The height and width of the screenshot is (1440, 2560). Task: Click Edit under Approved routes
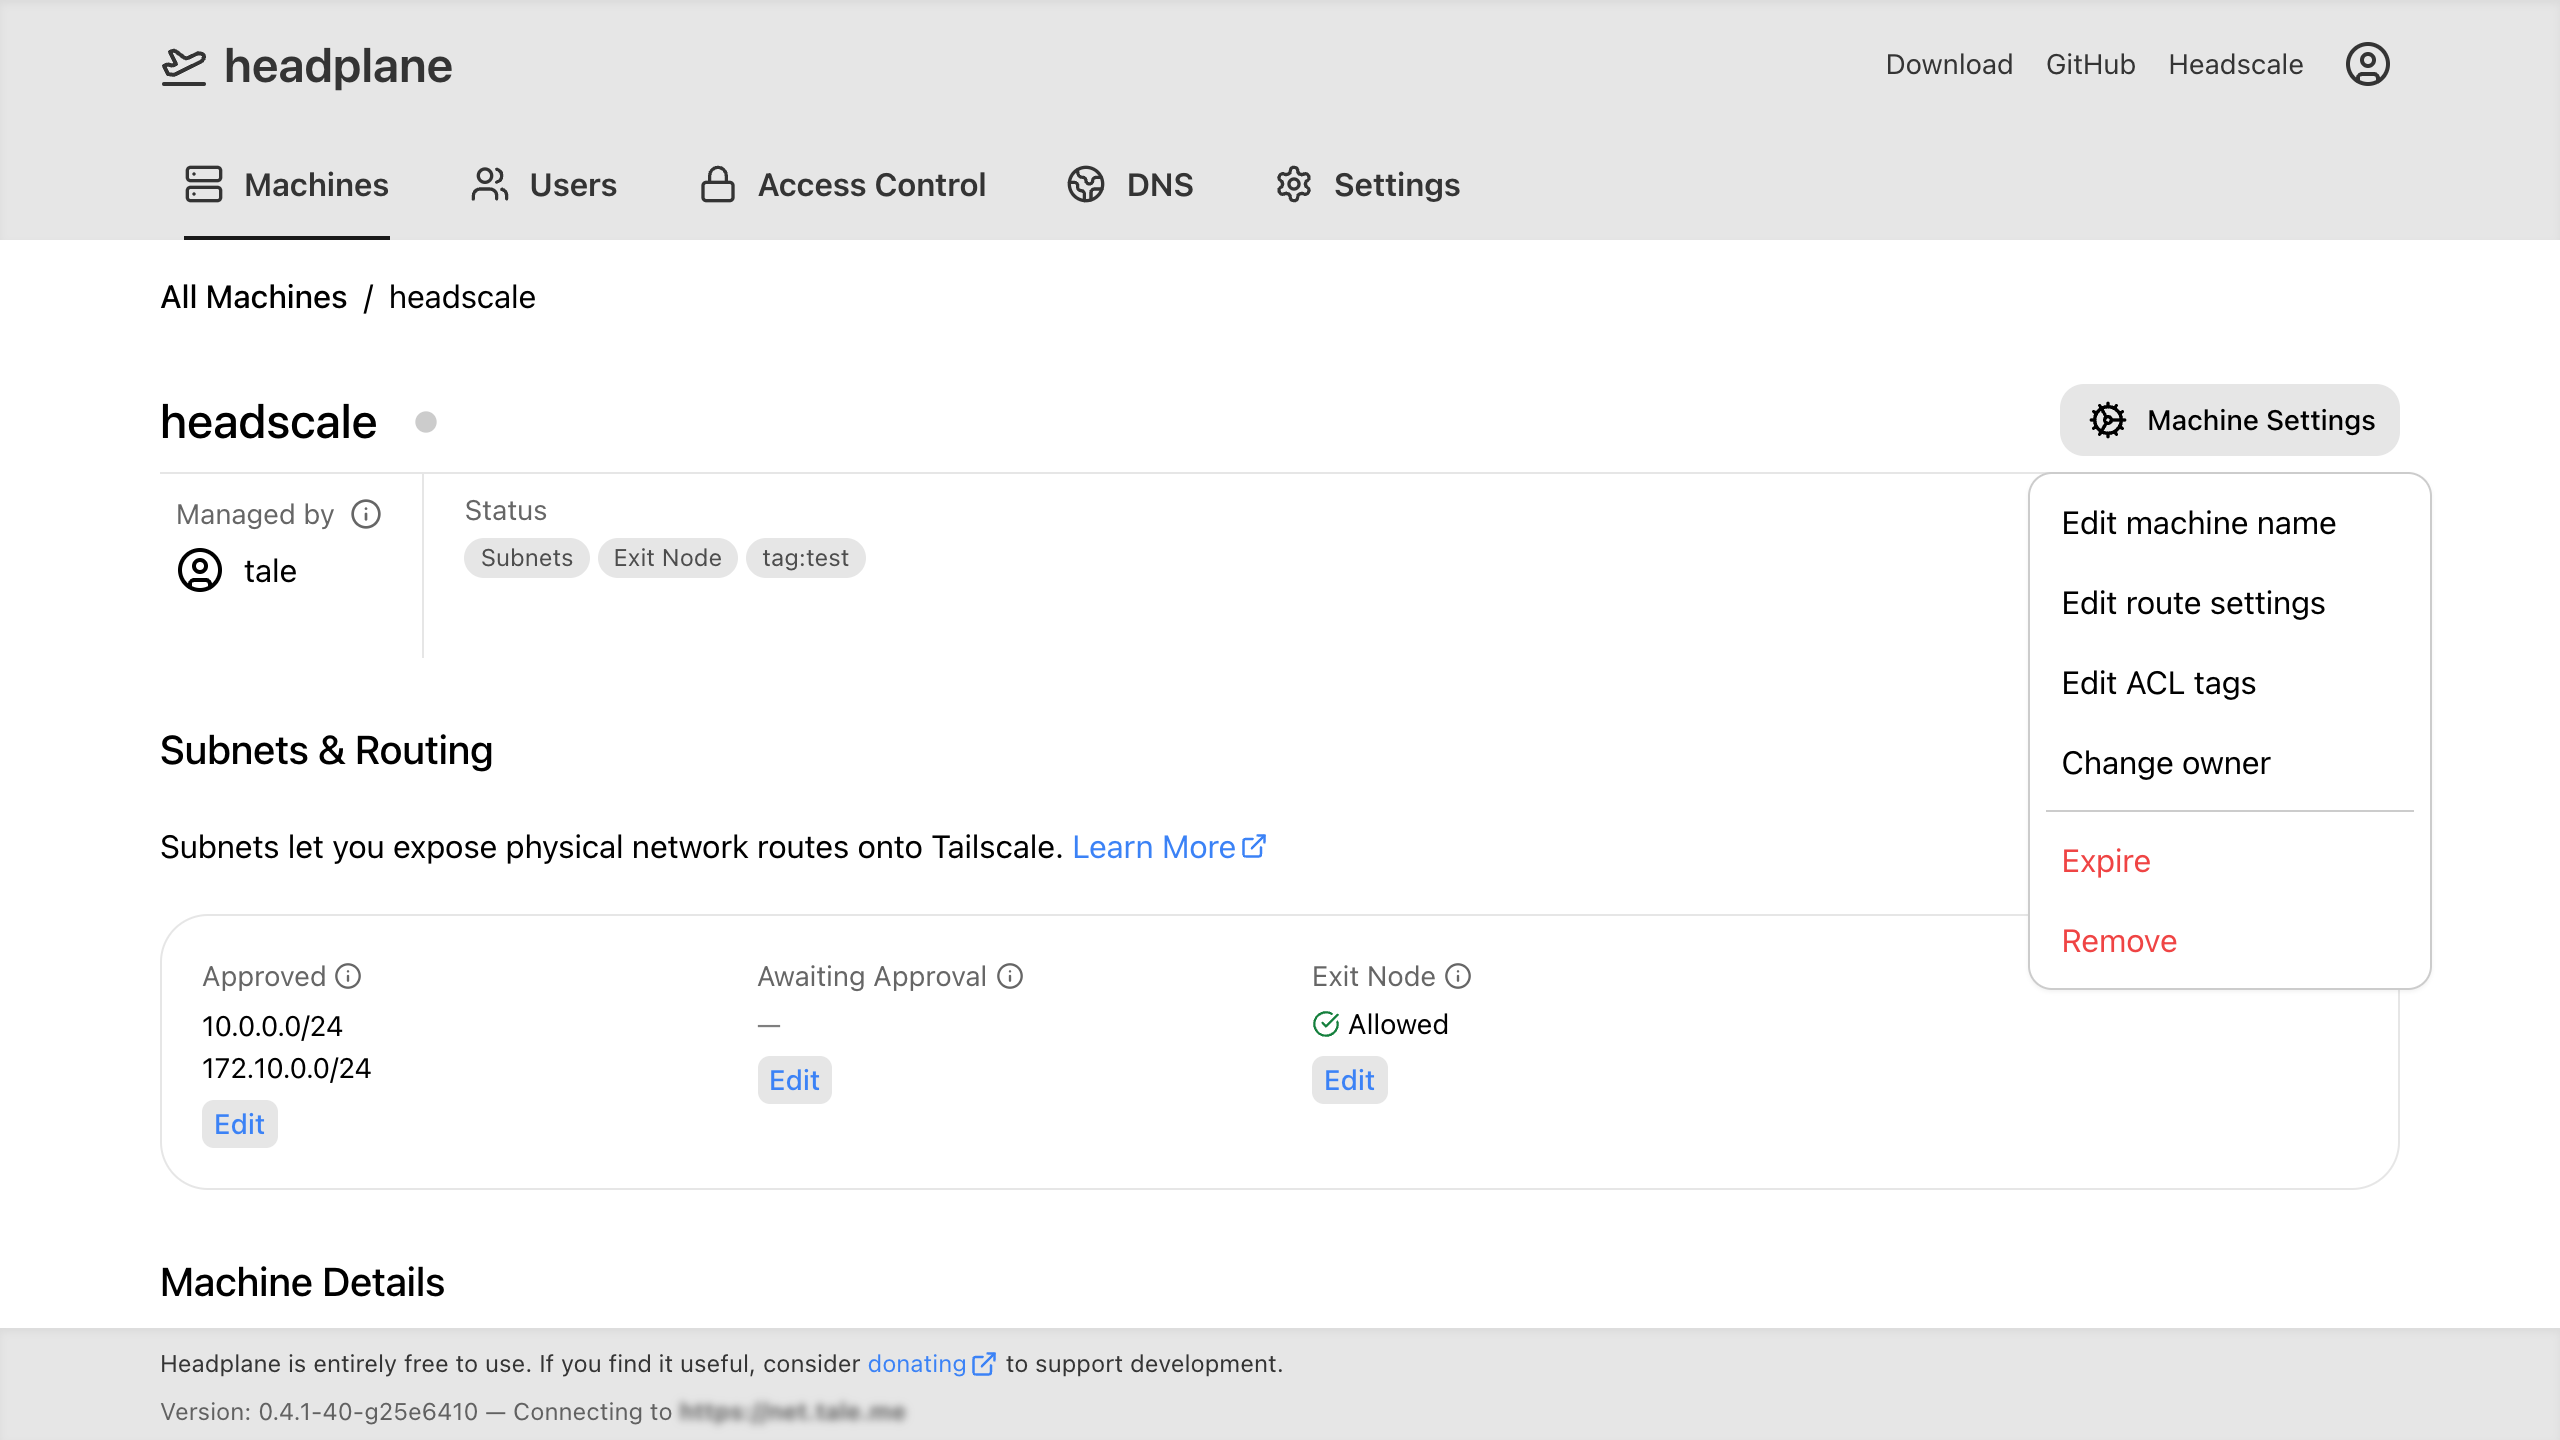click(x=239, y=1124)
